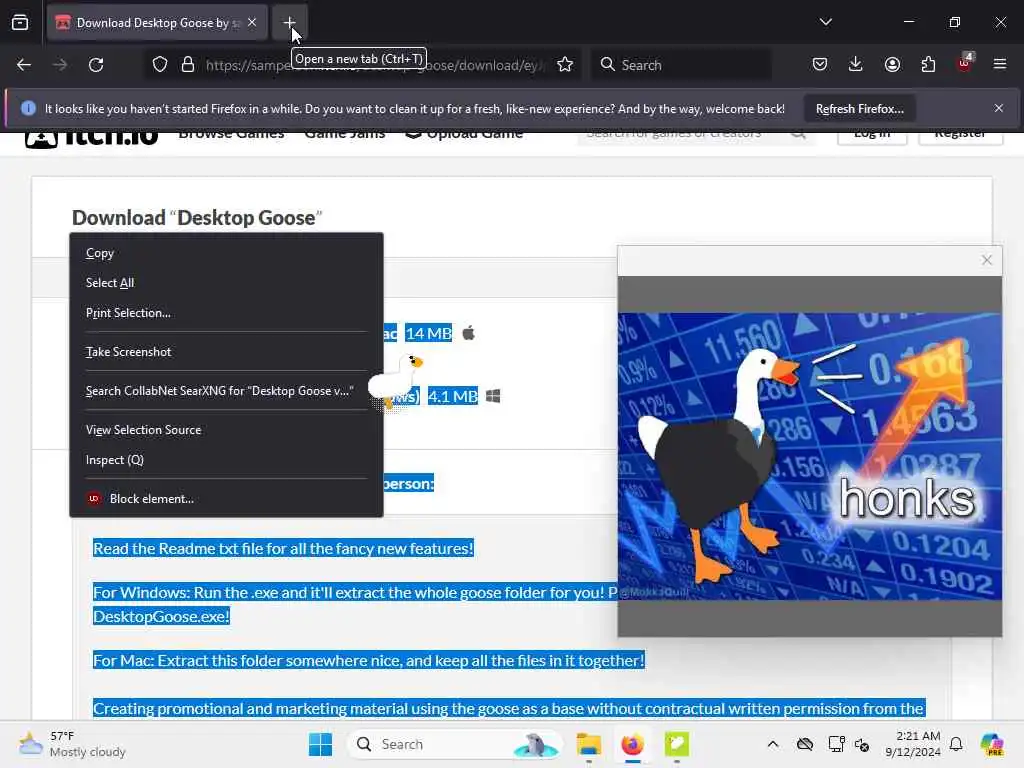Image resolution: width=1024 pixels, height=768 pixels.
Task: Open the uBlock Origin extension icon
Action: (965, 63)
